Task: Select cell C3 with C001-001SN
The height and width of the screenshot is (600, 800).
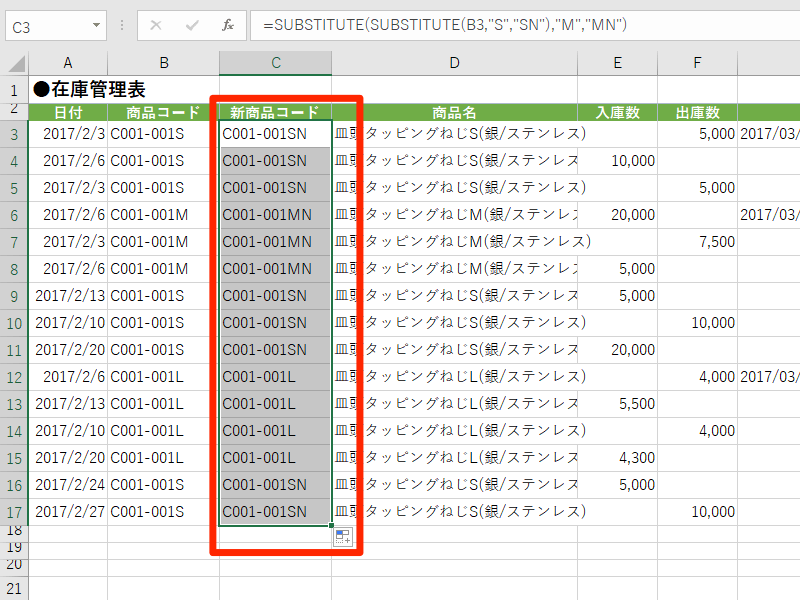Action: tap(276, 134)
